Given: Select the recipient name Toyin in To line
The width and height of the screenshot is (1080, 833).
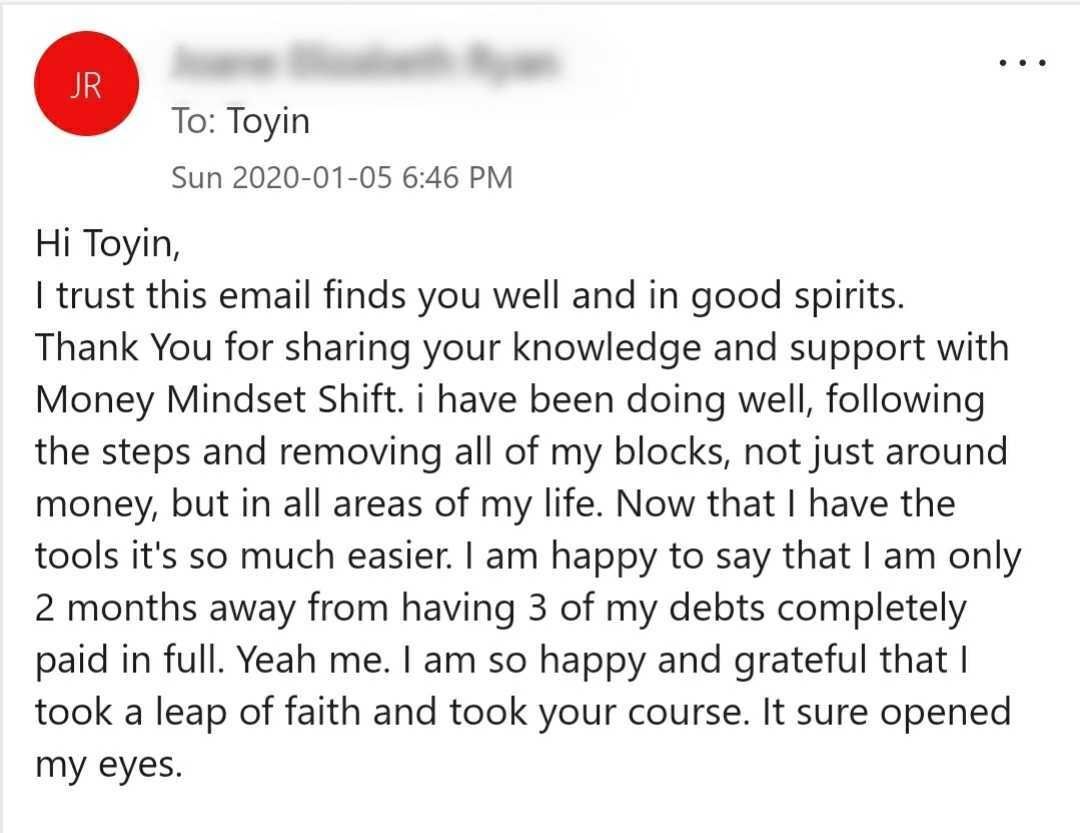Looking at the screenshot, I should (x=269, y=122).
